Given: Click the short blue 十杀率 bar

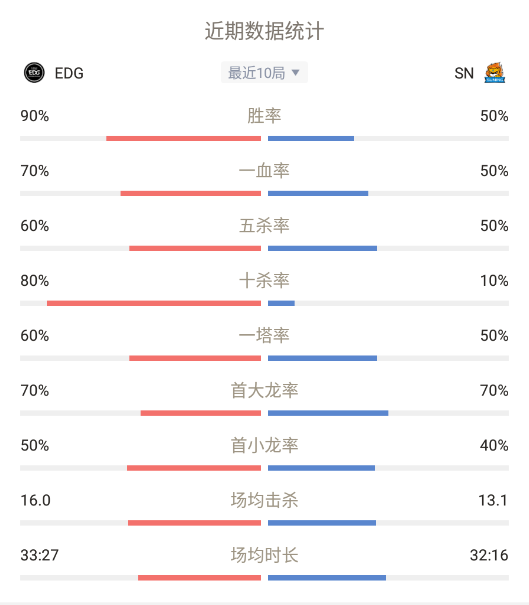Looking at the screenshot, I should [x=281, y=303].
